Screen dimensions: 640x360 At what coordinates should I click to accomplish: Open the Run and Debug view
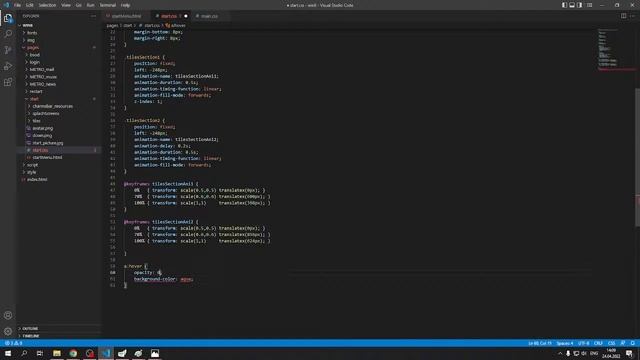(8, 66)
